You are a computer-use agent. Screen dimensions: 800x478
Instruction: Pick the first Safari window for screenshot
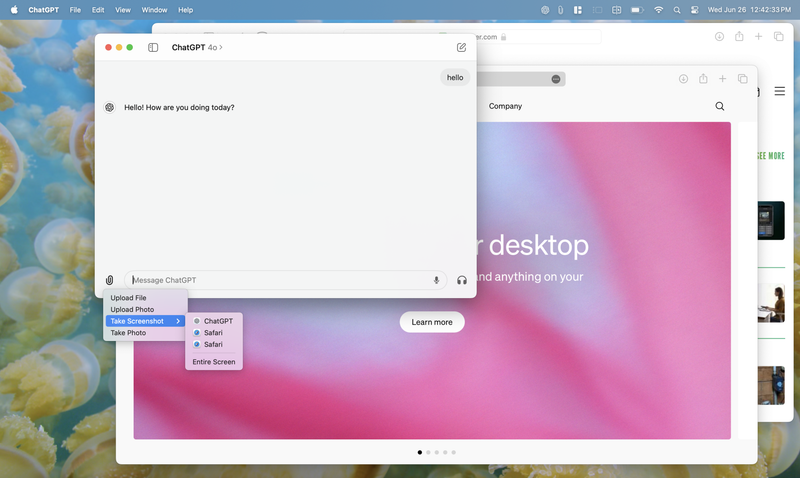tap(214, 333)
